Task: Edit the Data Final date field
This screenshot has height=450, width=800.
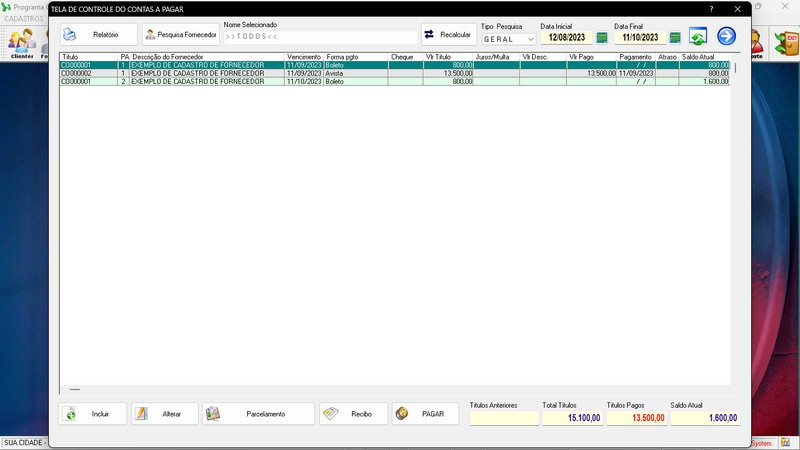Action: click(640, 38)
